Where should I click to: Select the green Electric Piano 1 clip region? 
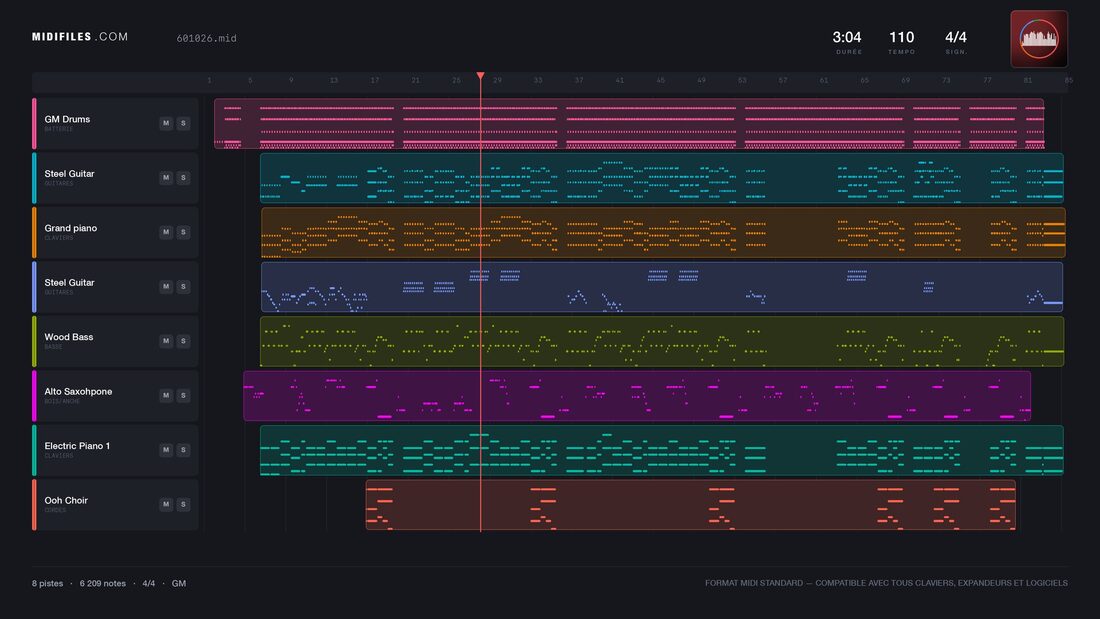662,450
